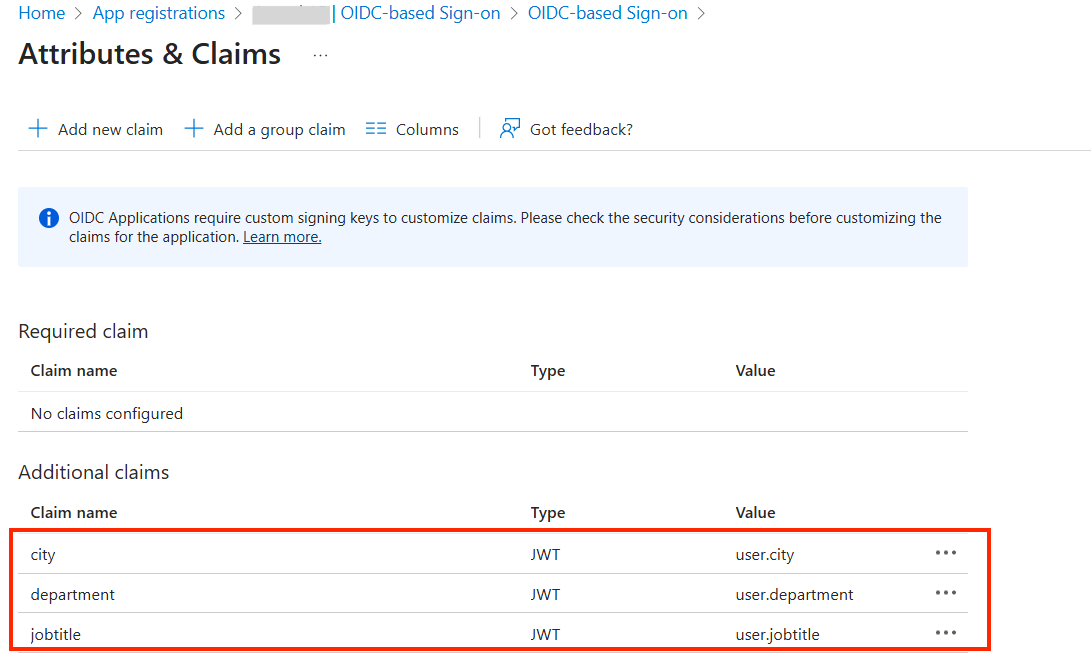The image size is (1091, 662).
Task: Click Claim name header under Additional claims
Action: [74, 512]
